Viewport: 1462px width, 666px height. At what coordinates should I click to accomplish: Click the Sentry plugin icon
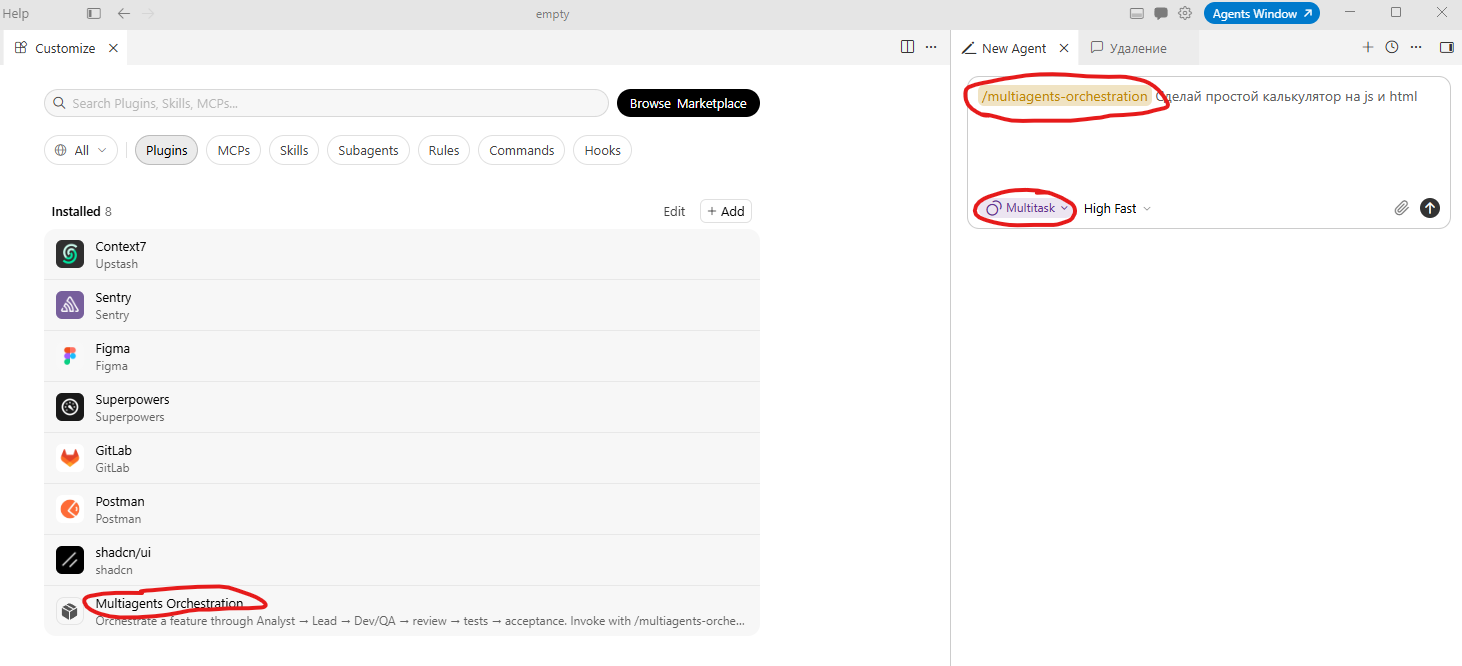(70, 306)
